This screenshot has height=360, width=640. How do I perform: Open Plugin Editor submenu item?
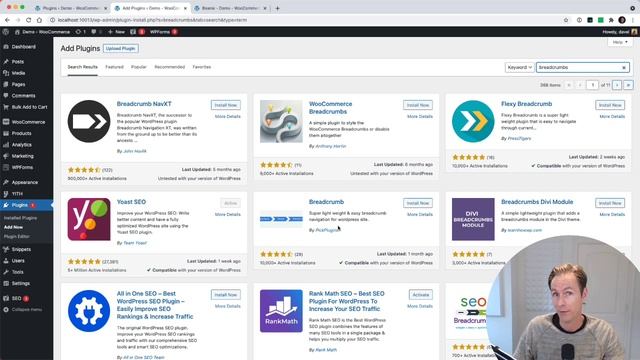pos(17,237)
